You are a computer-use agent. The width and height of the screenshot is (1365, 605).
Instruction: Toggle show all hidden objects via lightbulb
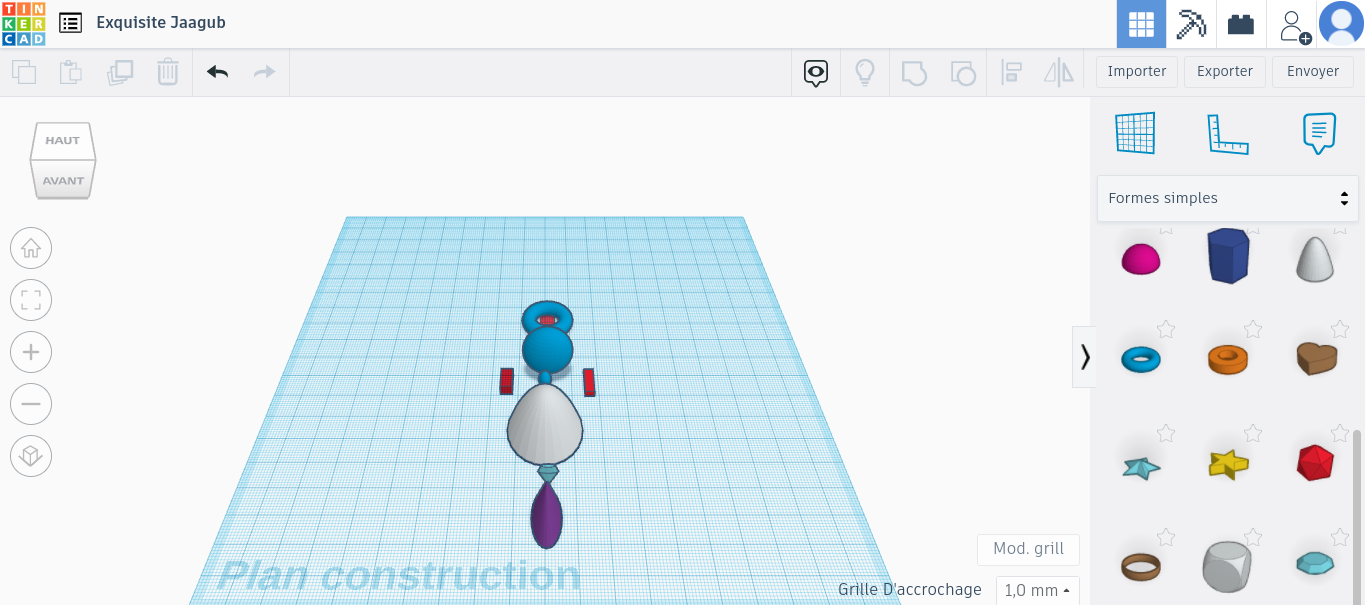click(x=865, y=71)
